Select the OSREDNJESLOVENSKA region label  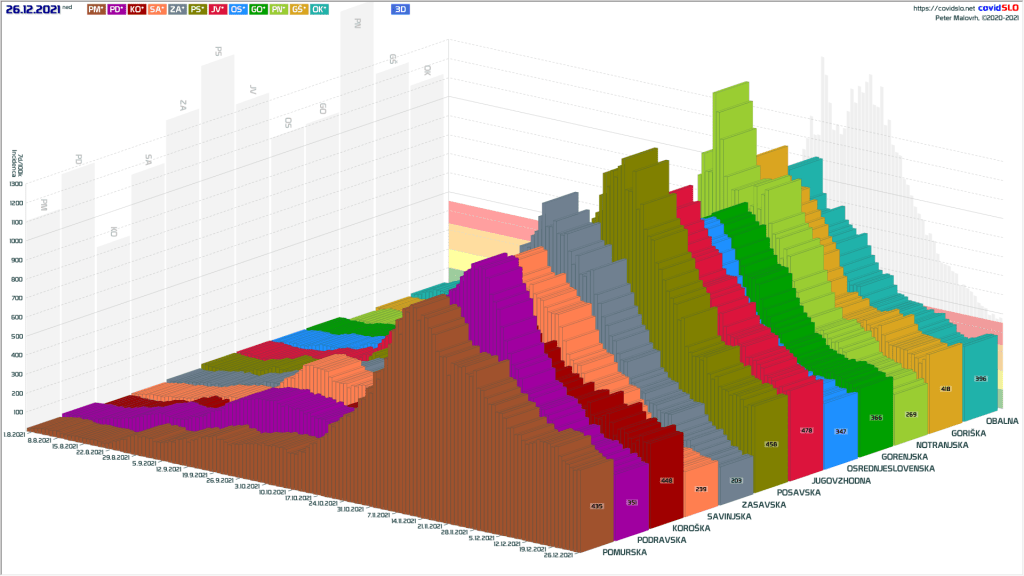[x=890, y=468]
